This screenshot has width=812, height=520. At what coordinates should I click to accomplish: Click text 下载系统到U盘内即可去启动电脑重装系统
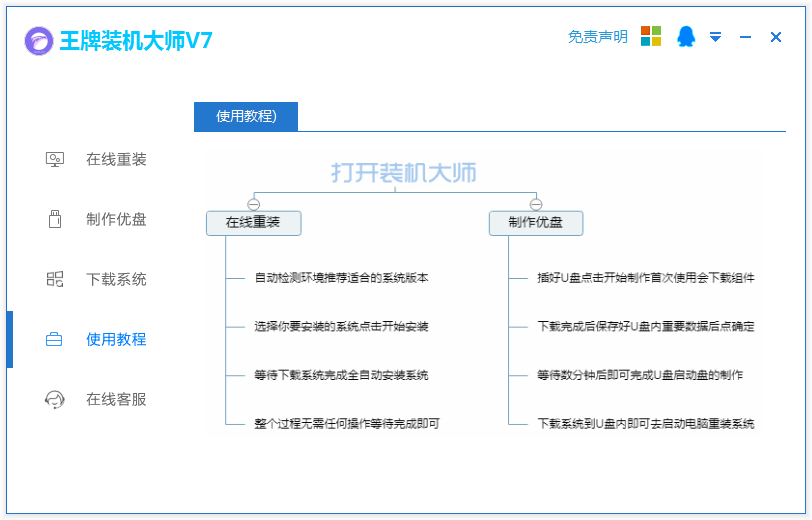pyautogui.click(x=646, y=424)
